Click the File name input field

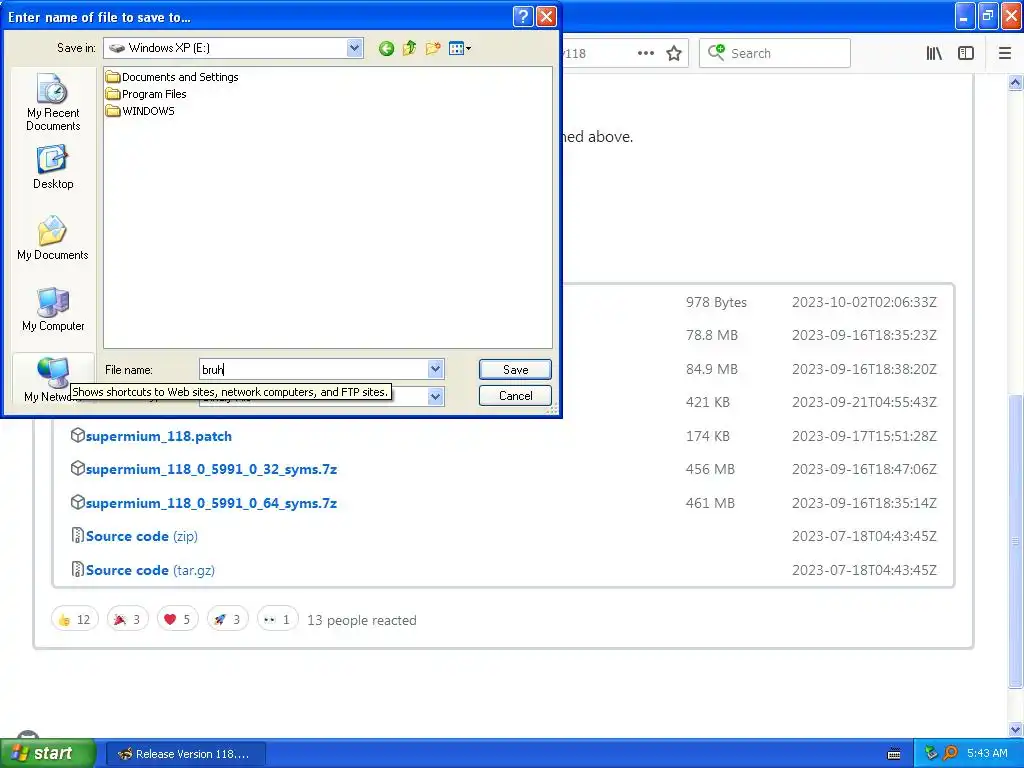[313, 370]
